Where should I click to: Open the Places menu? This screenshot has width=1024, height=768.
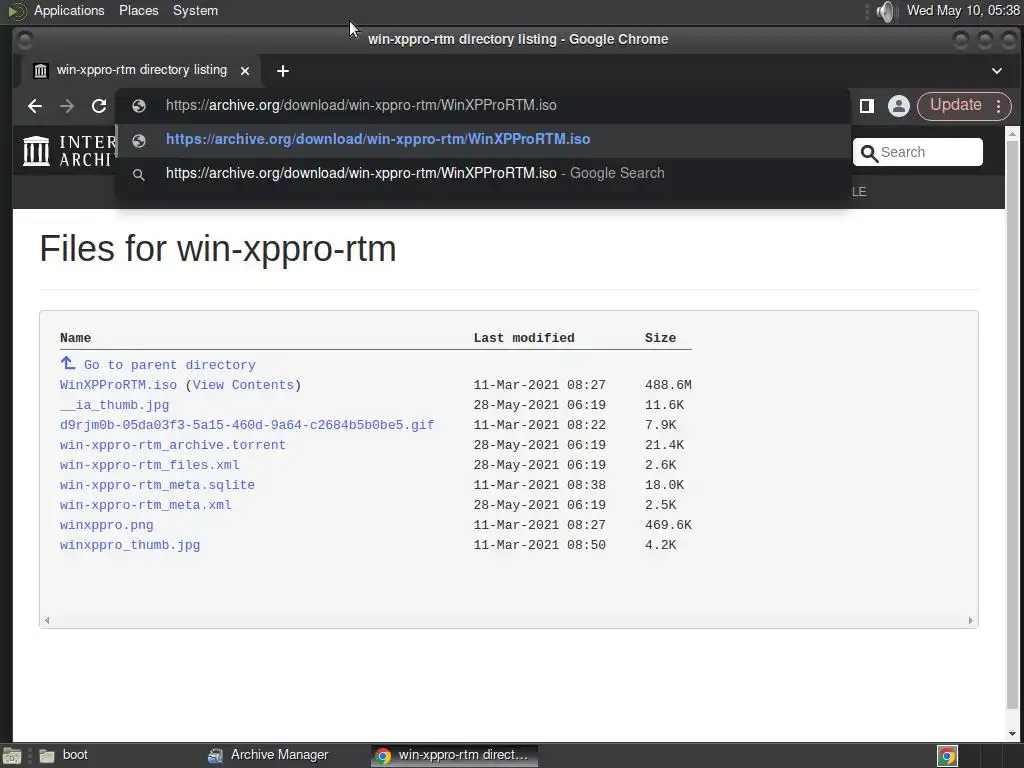pos(138,10)
